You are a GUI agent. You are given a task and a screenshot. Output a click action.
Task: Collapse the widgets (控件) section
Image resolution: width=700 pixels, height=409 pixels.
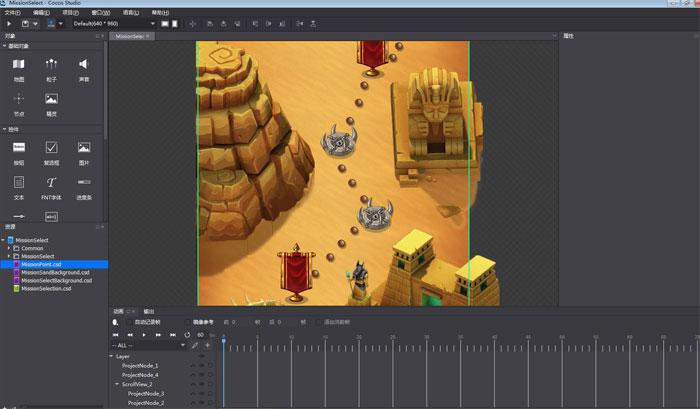point(4,129)
